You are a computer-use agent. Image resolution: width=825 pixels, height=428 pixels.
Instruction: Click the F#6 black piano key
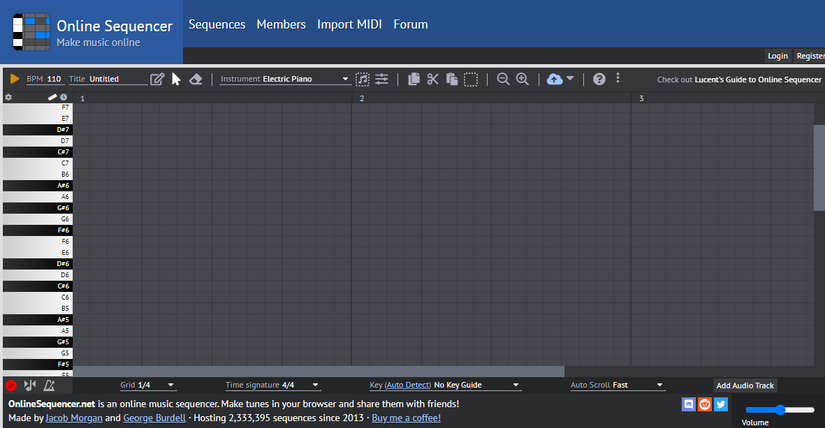(37, 230)
